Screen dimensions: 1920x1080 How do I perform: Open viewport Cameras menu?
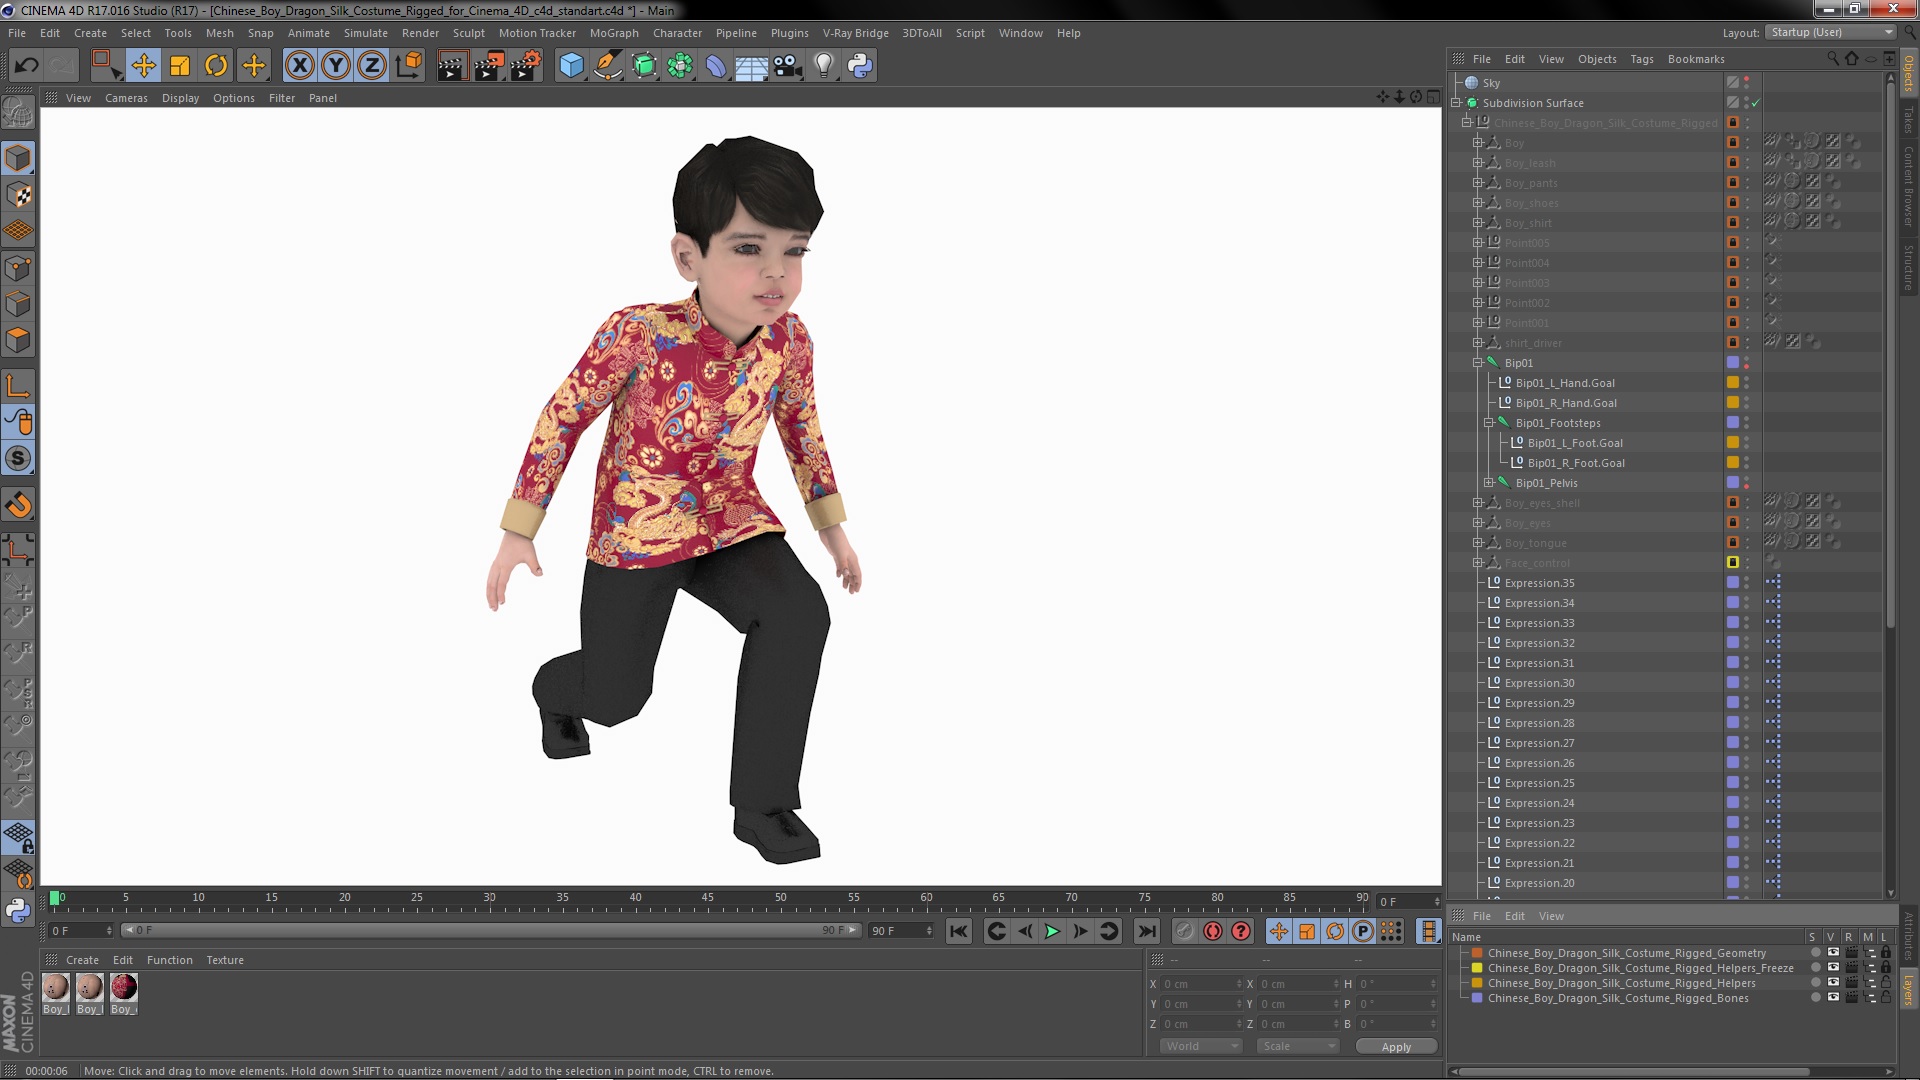126,98
